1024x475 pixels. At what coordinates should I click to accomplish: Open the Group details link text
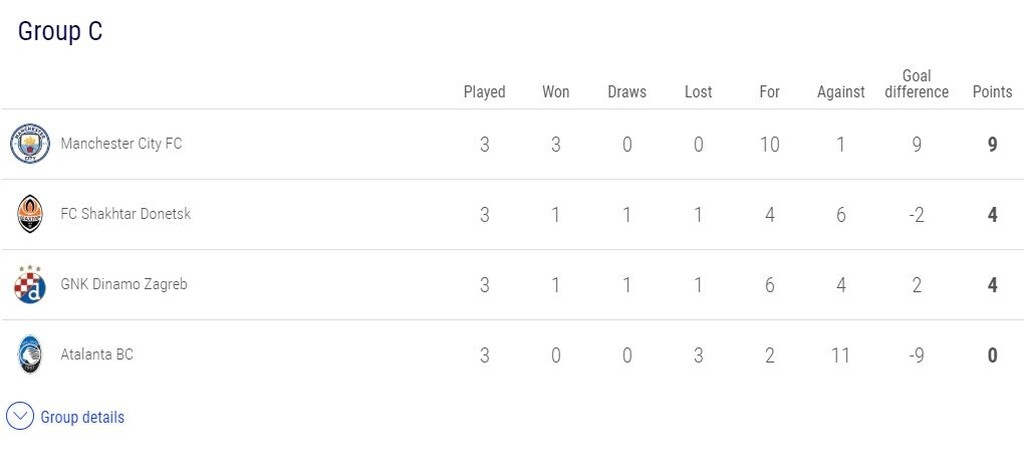(82, 417)
